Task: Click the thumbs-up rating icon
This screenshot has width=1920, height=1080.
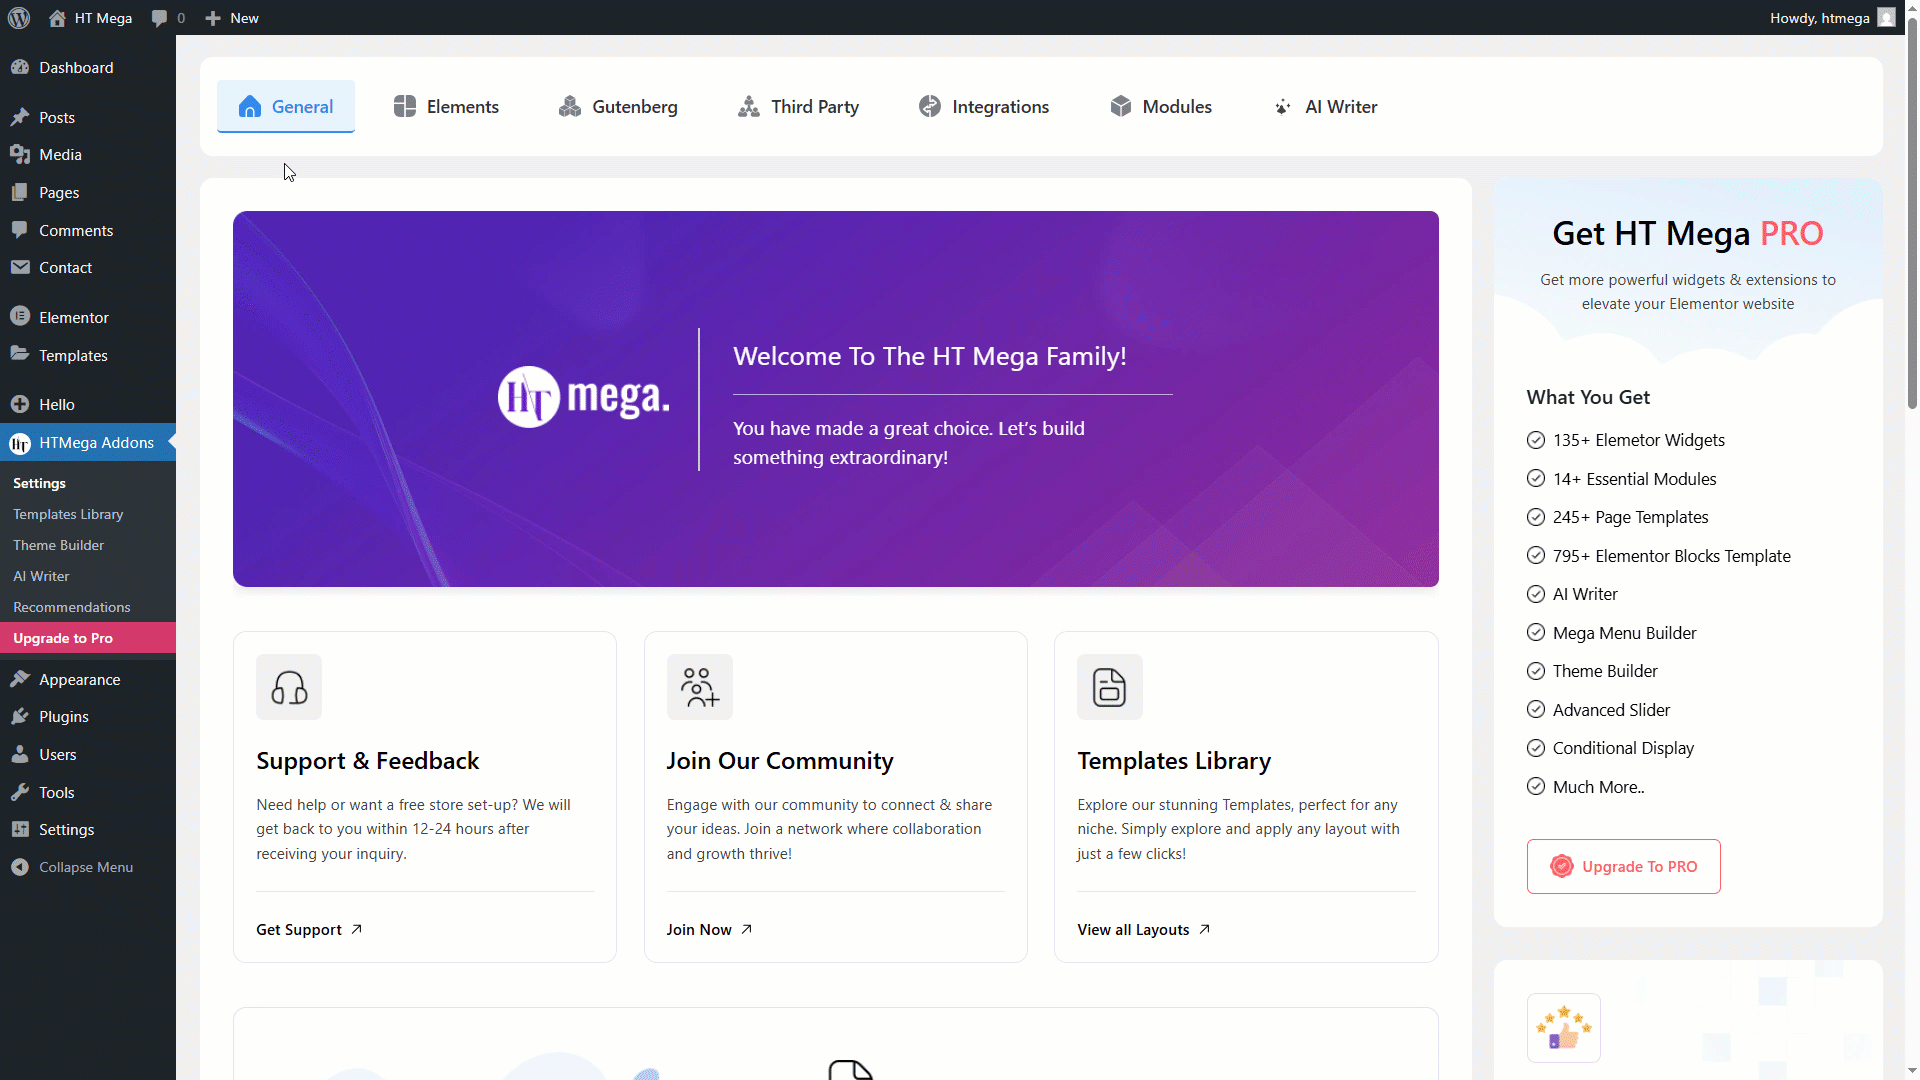Action: [x=1564, y=1028]
